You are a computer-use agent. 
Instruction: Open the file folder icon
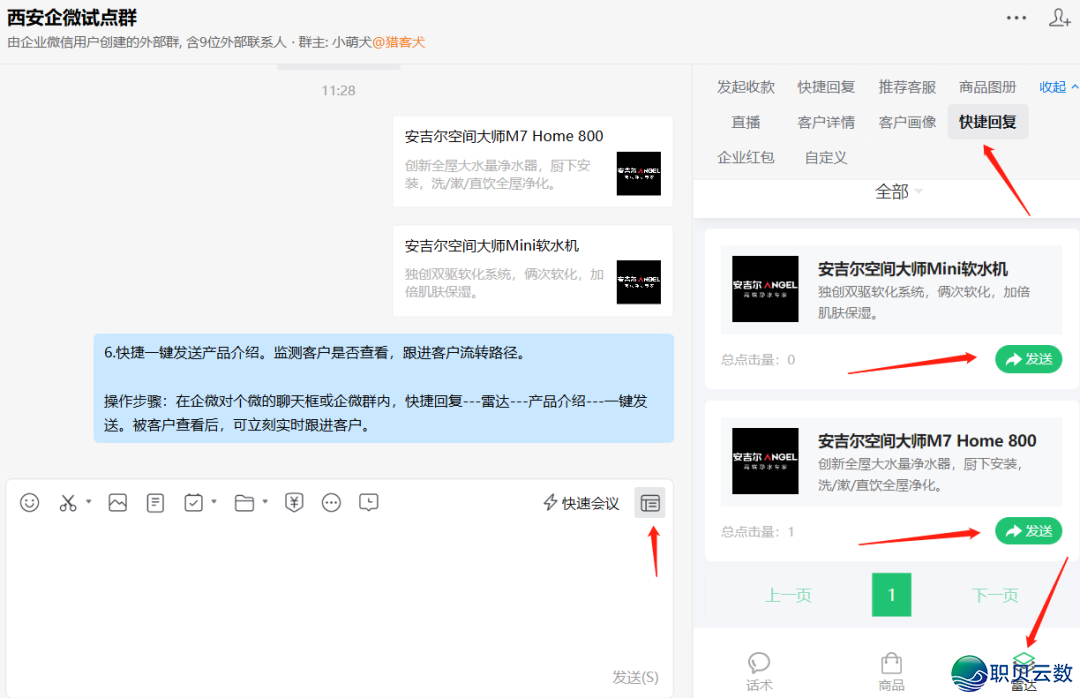(245, 503)
